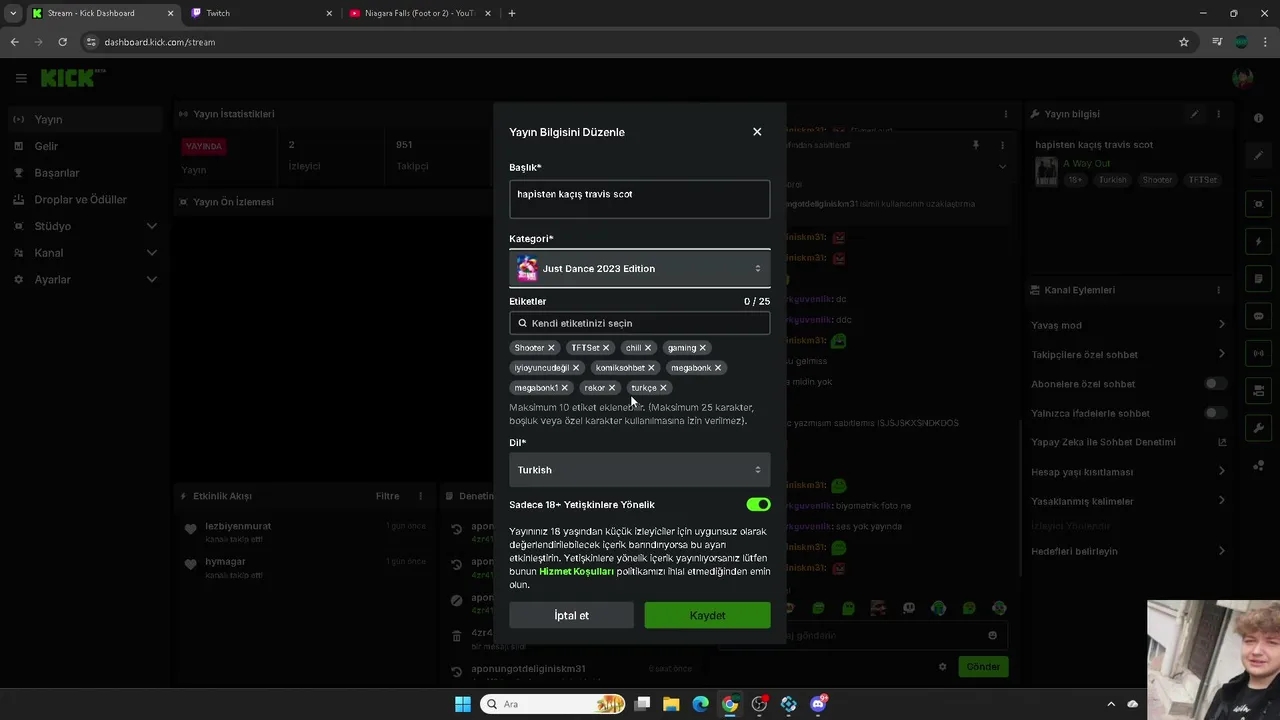Go back to the previous page

(14, 42)
